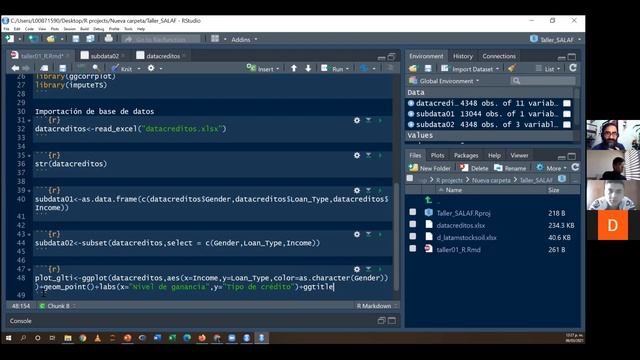This screenshot has height=360, width=640.
Task: Go back to previous source location
Action: (15, 68)
